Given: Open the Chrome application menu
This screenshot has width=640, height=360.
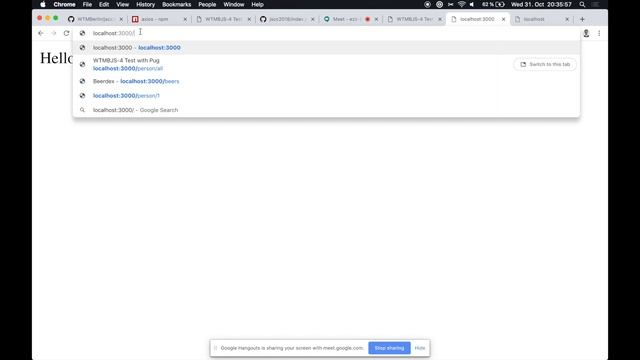Looking at the screenshot, I should click(x=64, y=4).
